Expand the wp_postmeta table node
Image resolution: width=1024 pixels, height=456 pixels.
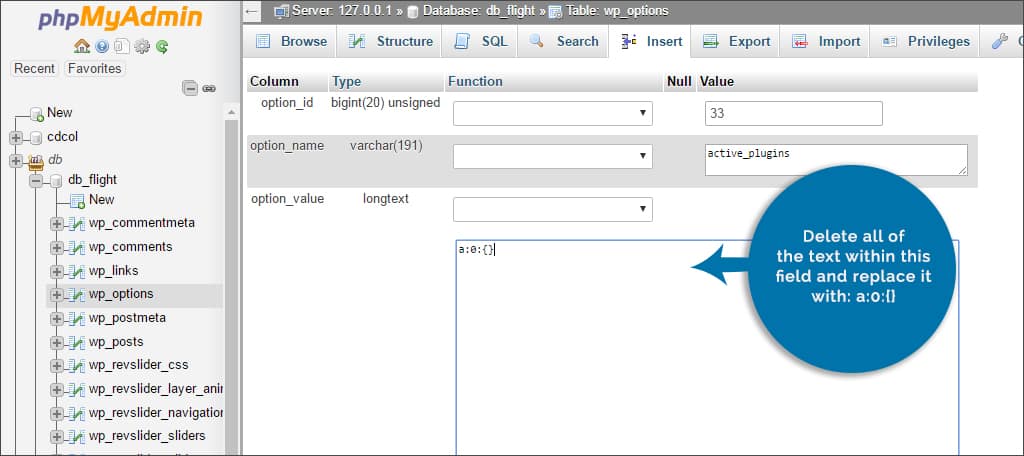point(57,319)
